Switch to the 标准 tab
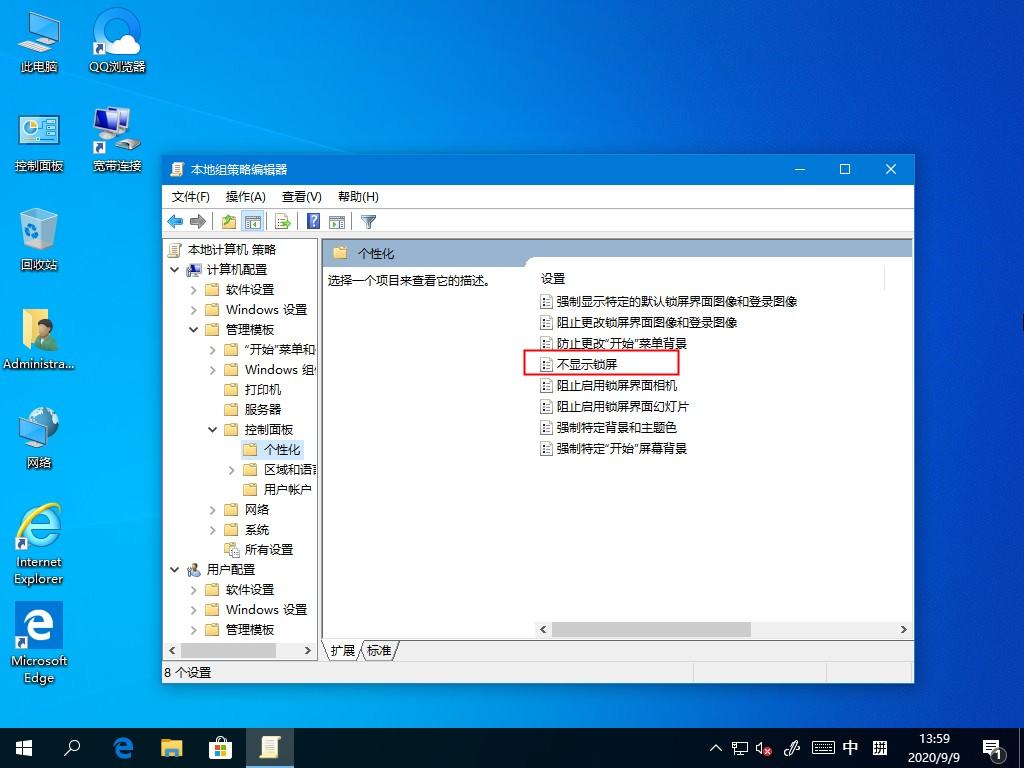The image size is (1024, 768). (379, 650)
